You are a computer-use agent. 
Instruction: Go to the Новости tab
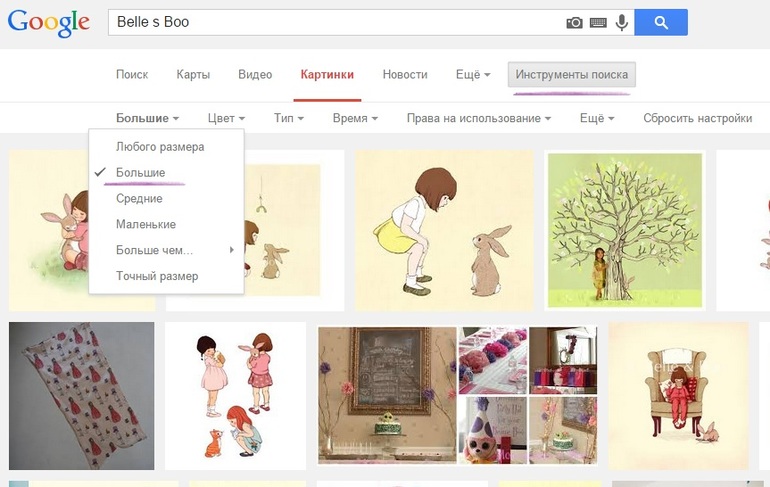[405, 75]
